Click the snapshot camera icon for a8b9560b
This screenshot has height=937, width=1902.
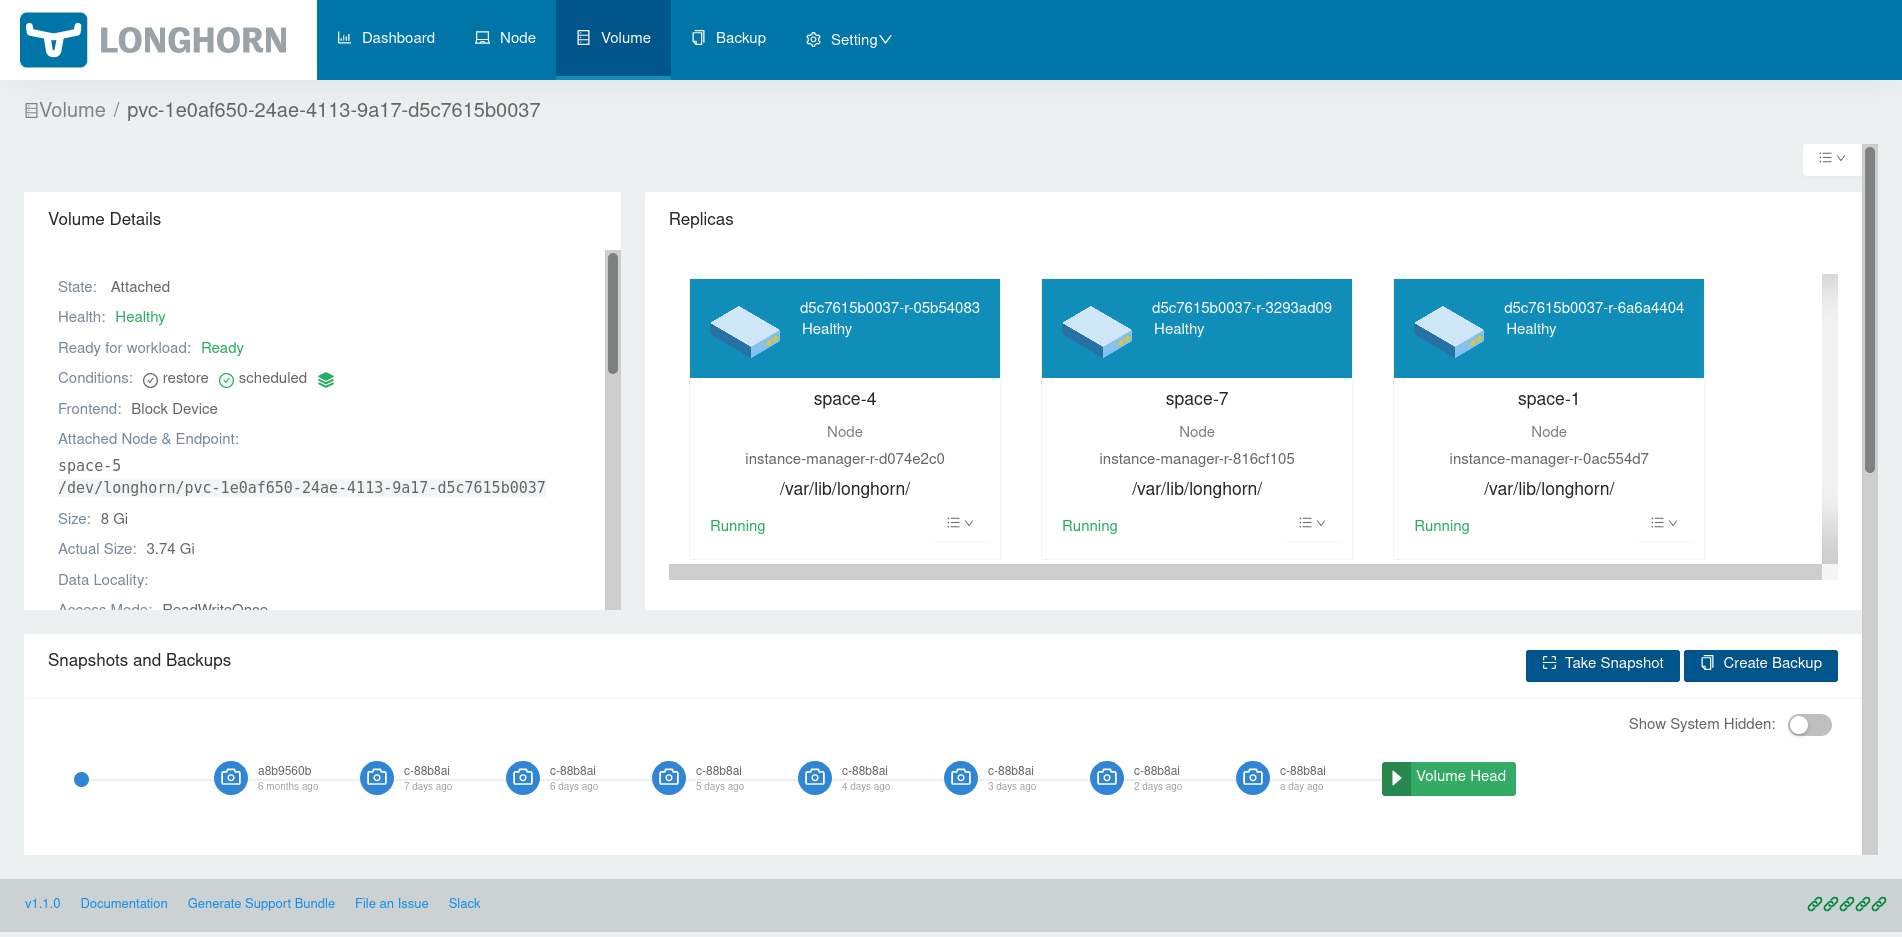coord(231,777)
